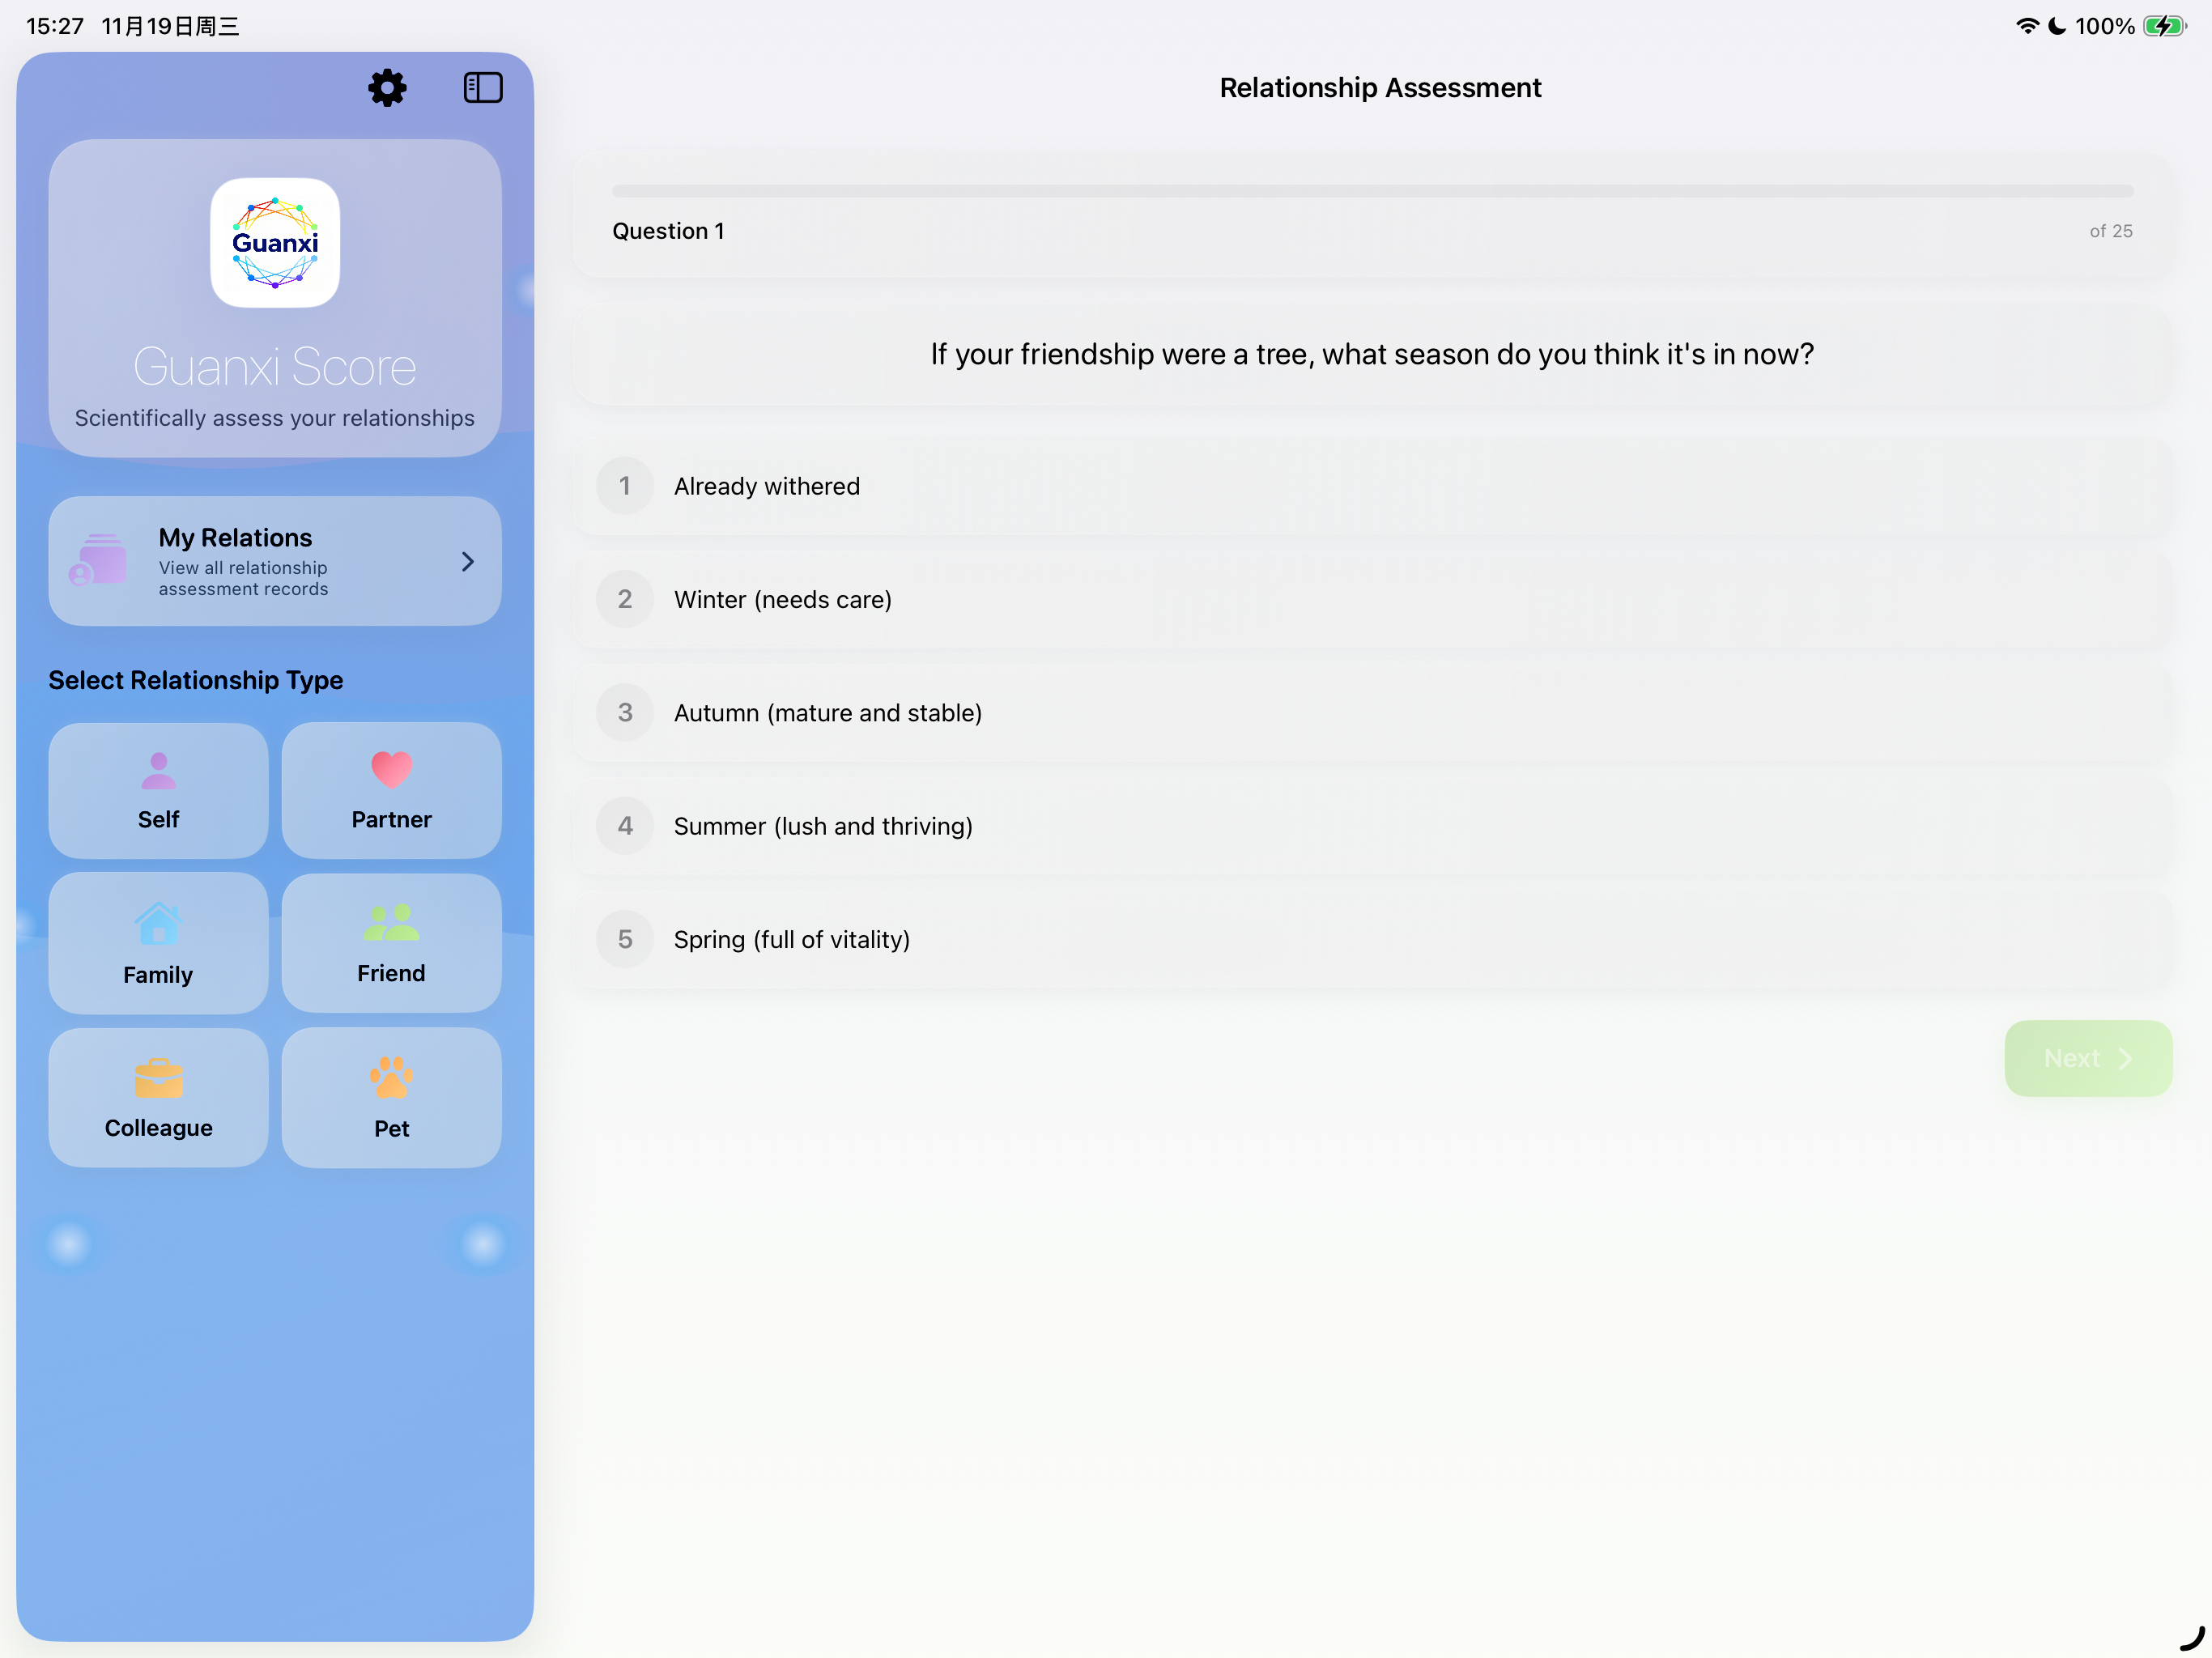The height and width of the screenshot is (1658, 2212).
Task: Select the Self relationship type
Action: point(158,790)
